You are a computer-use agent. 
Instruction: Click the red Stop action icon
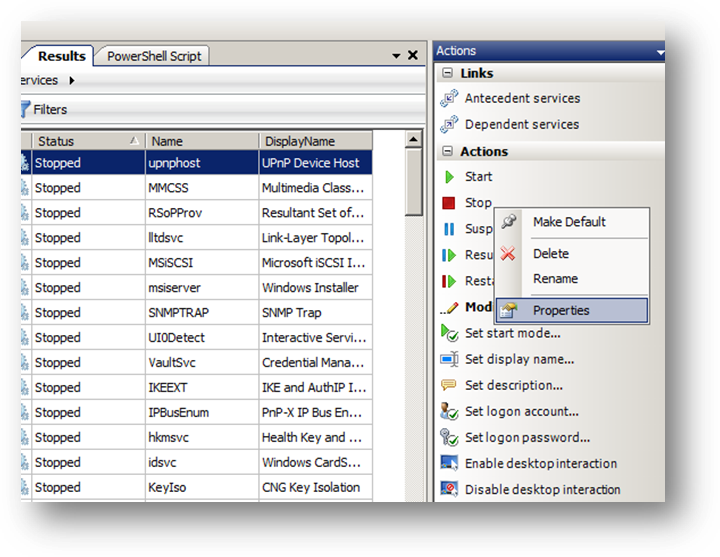[449, 203]
